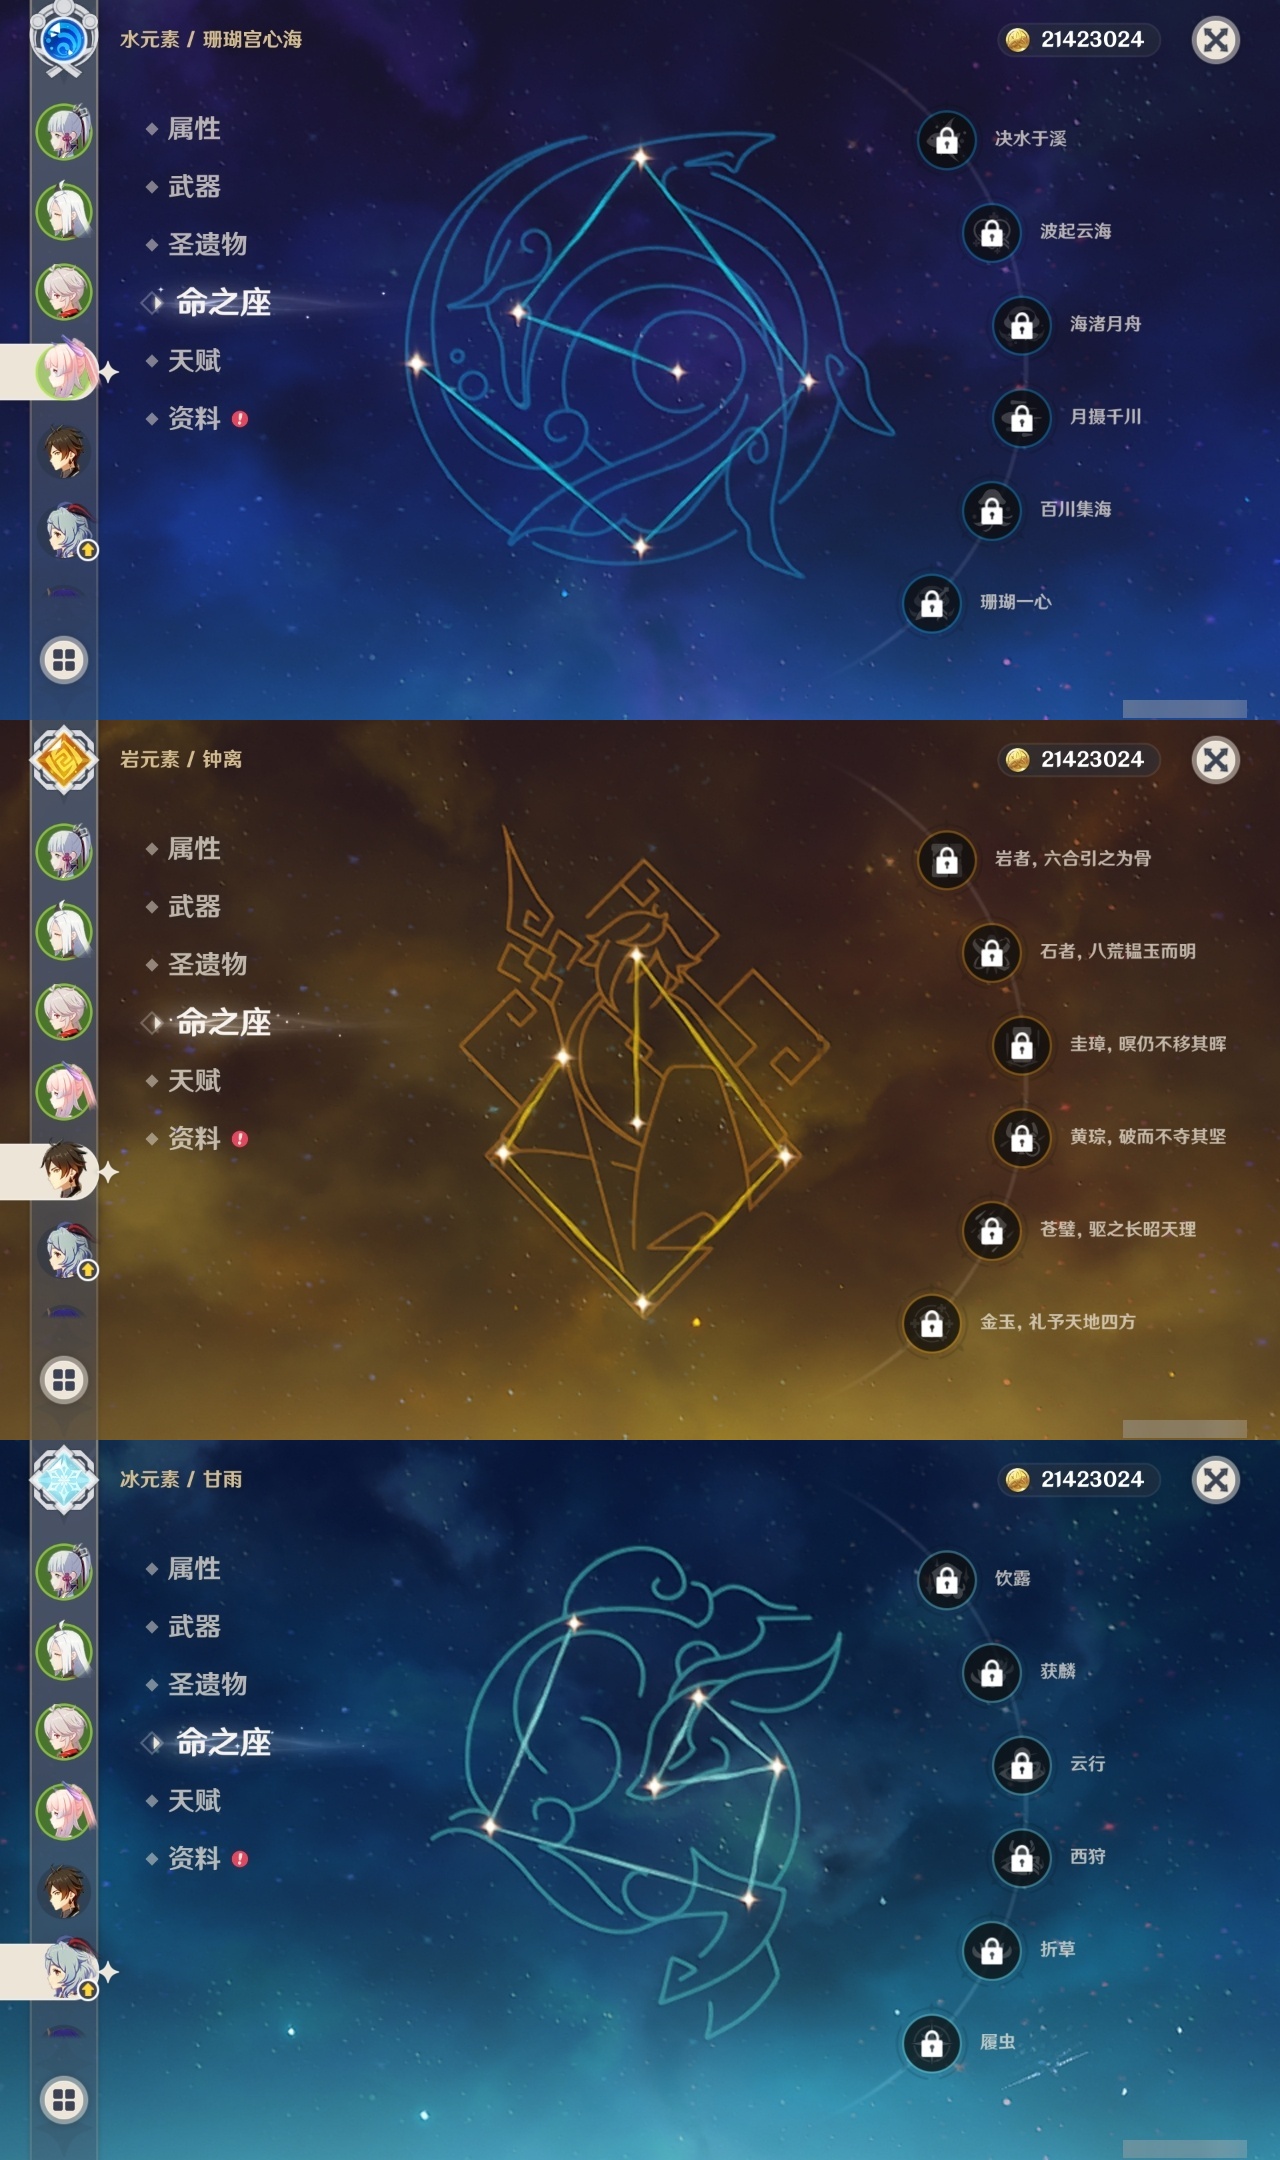This screenshot has height=2160, width=1280.
Task: Open locked constellation 决水于溪
Action: (946, 140)
